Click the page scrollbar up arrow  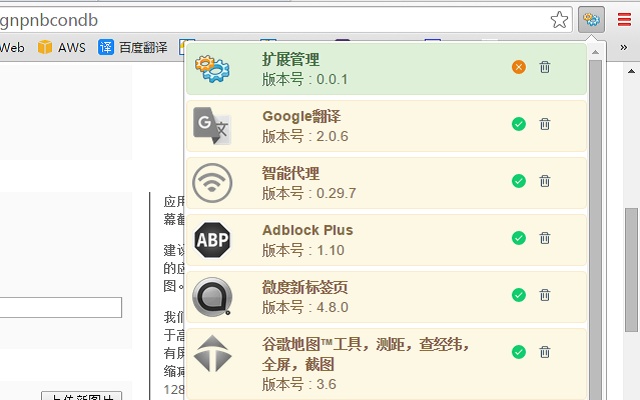click(x=631, y=71)
